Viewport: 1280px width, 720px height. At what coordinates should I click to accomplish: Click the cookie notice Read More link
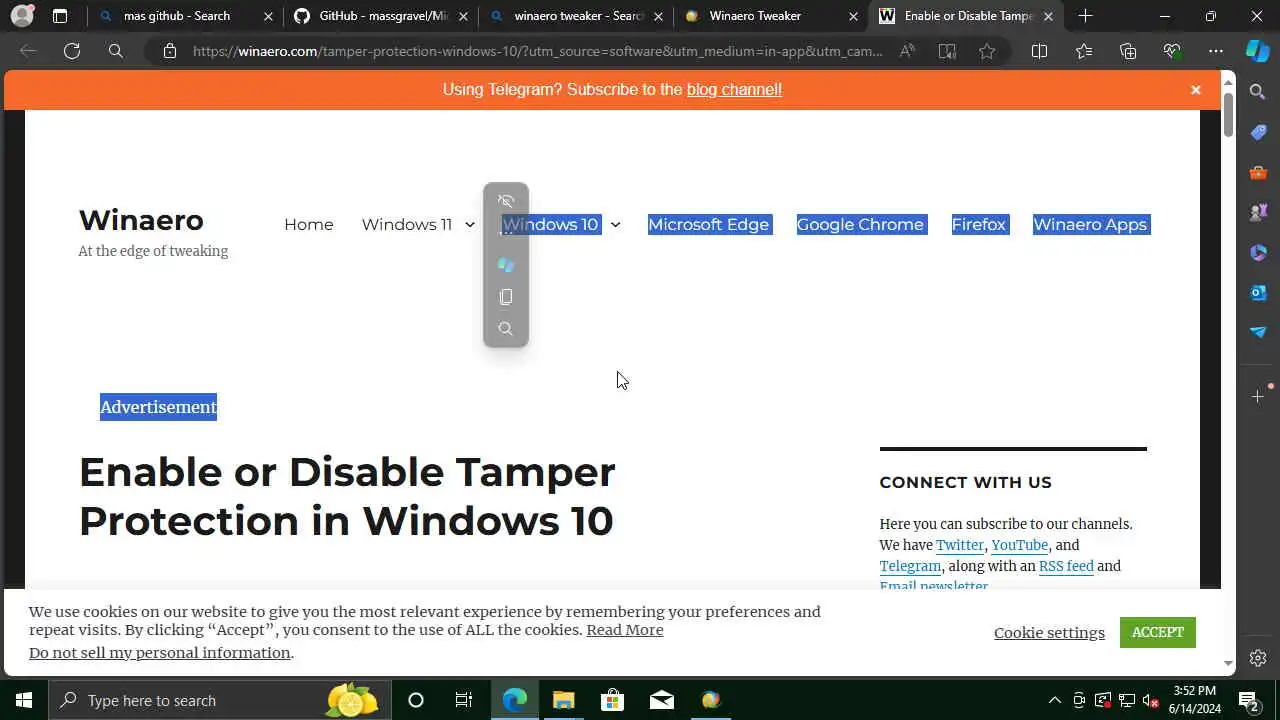625,630
